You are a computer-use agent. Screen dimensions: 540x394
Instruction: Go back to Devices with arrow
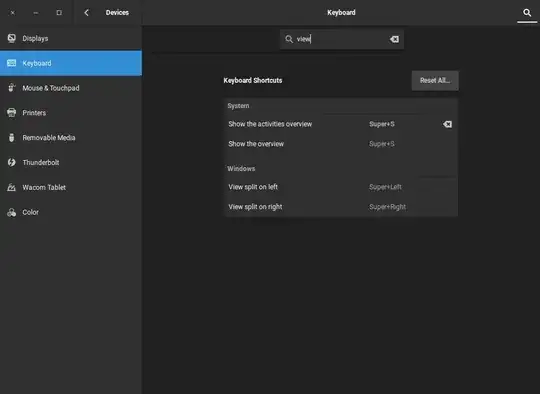pyautogui.click(x=86, y=13)
